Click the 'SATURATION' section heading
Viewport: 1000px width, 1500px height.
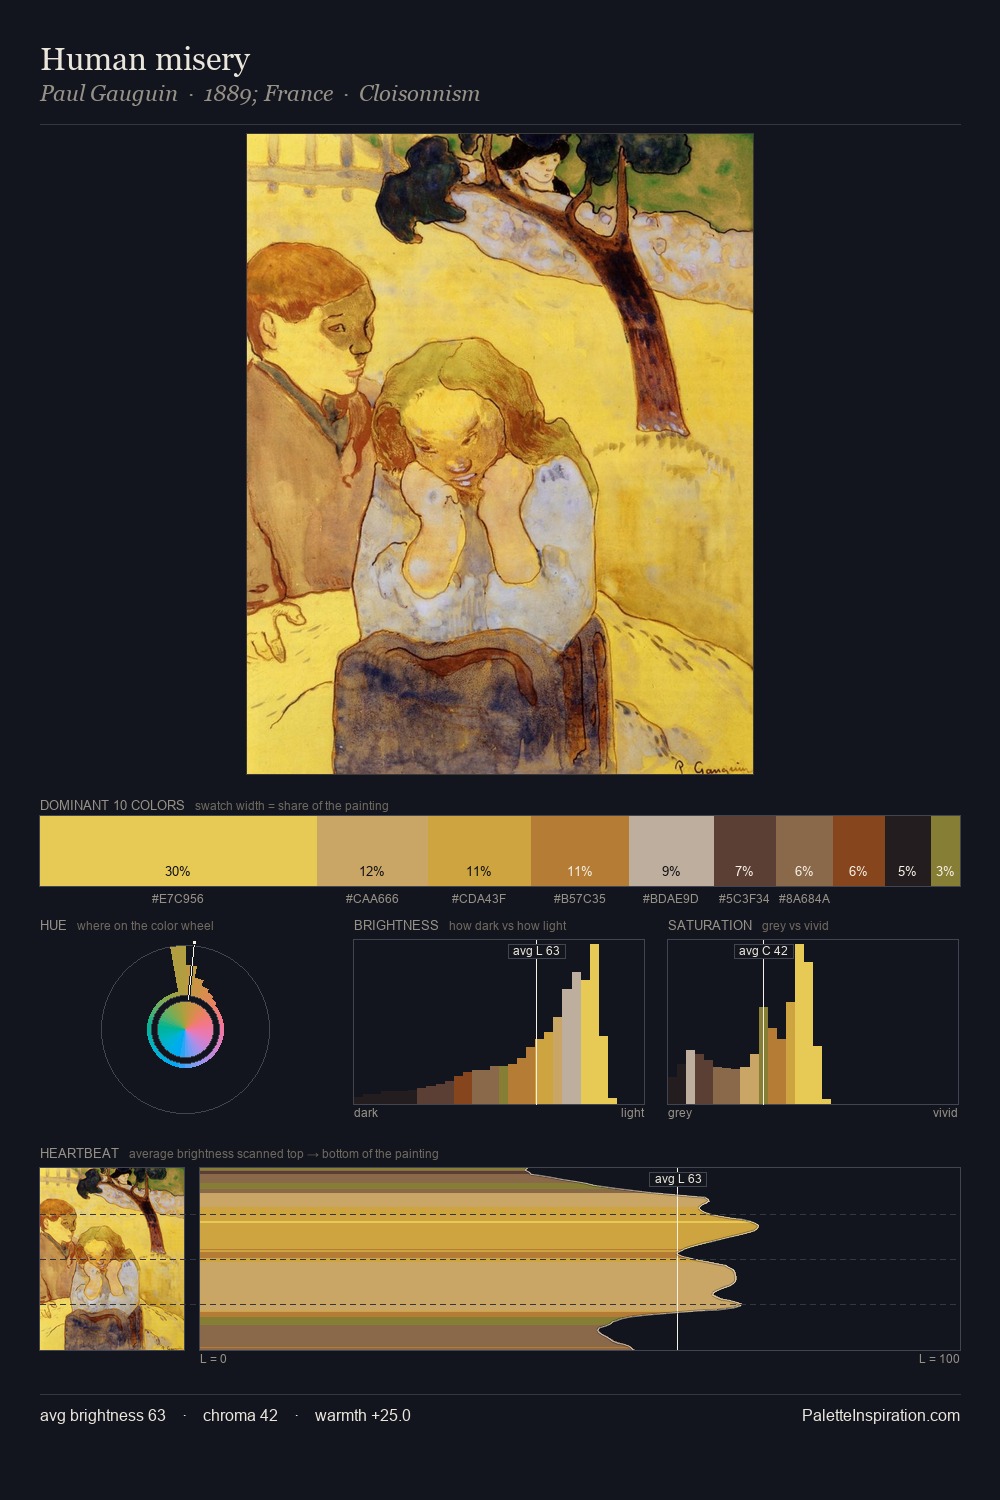(x=710, y=925)
